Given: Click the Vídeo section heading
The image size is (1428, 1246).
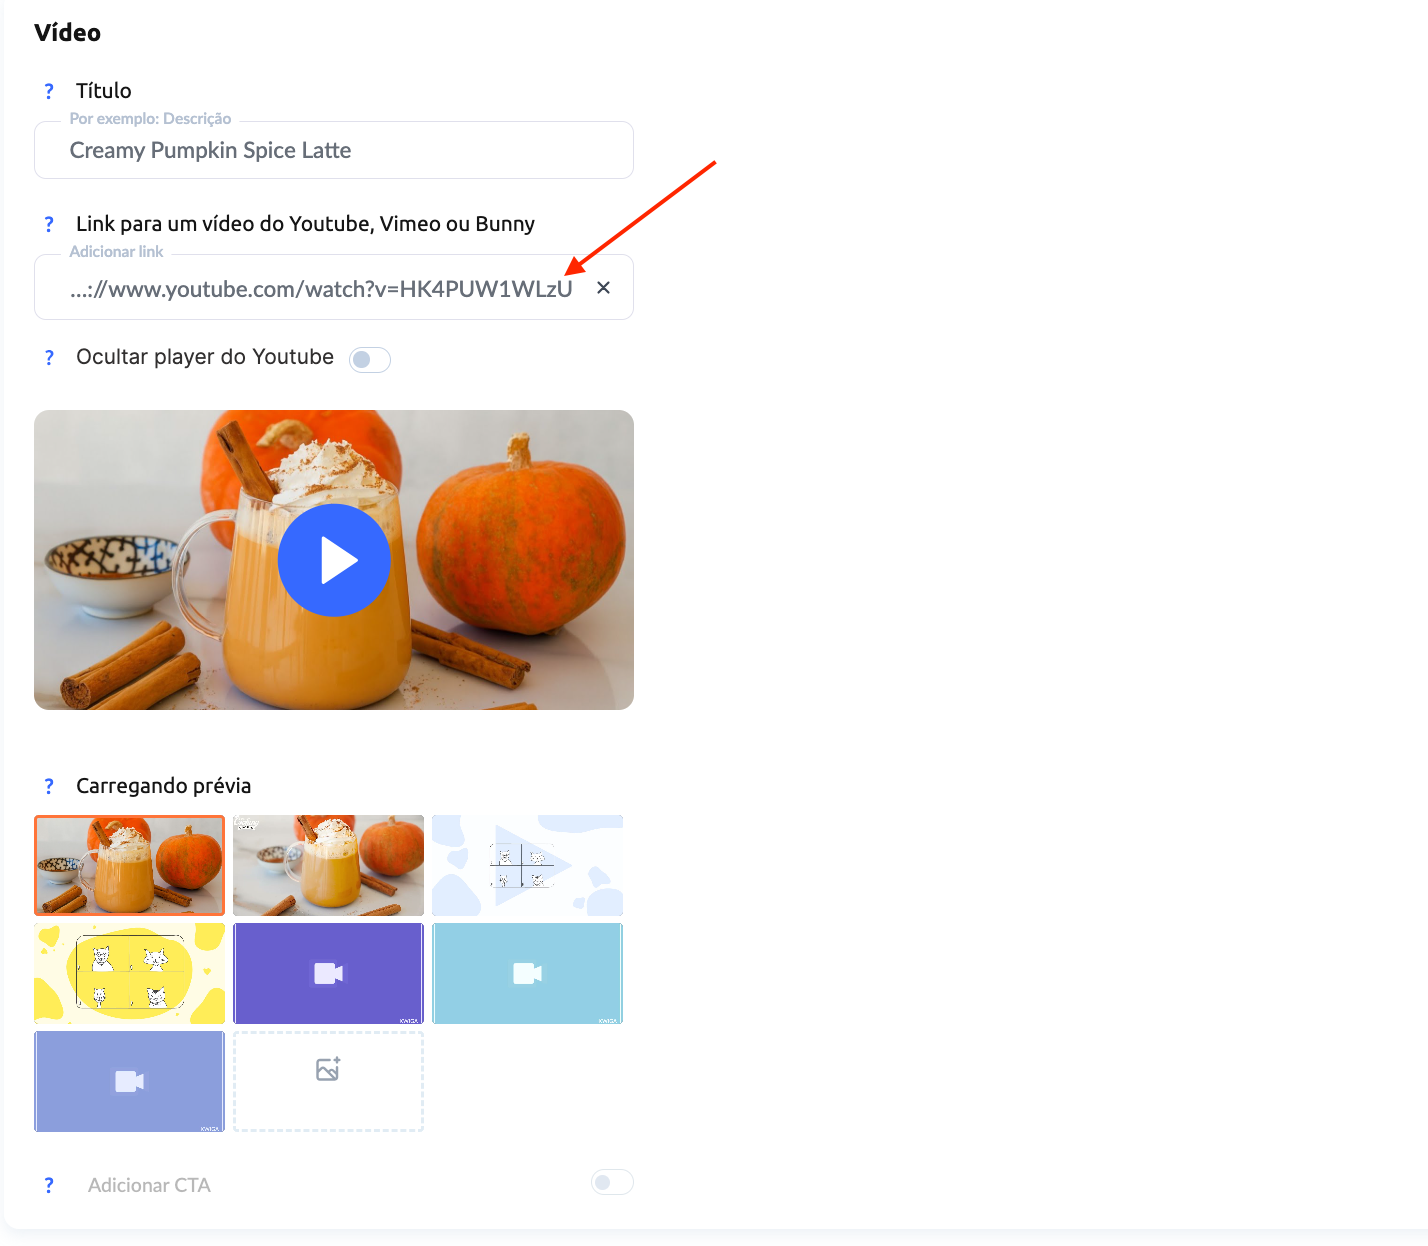Looking at the screenshot, I should (x=67, y=33).
